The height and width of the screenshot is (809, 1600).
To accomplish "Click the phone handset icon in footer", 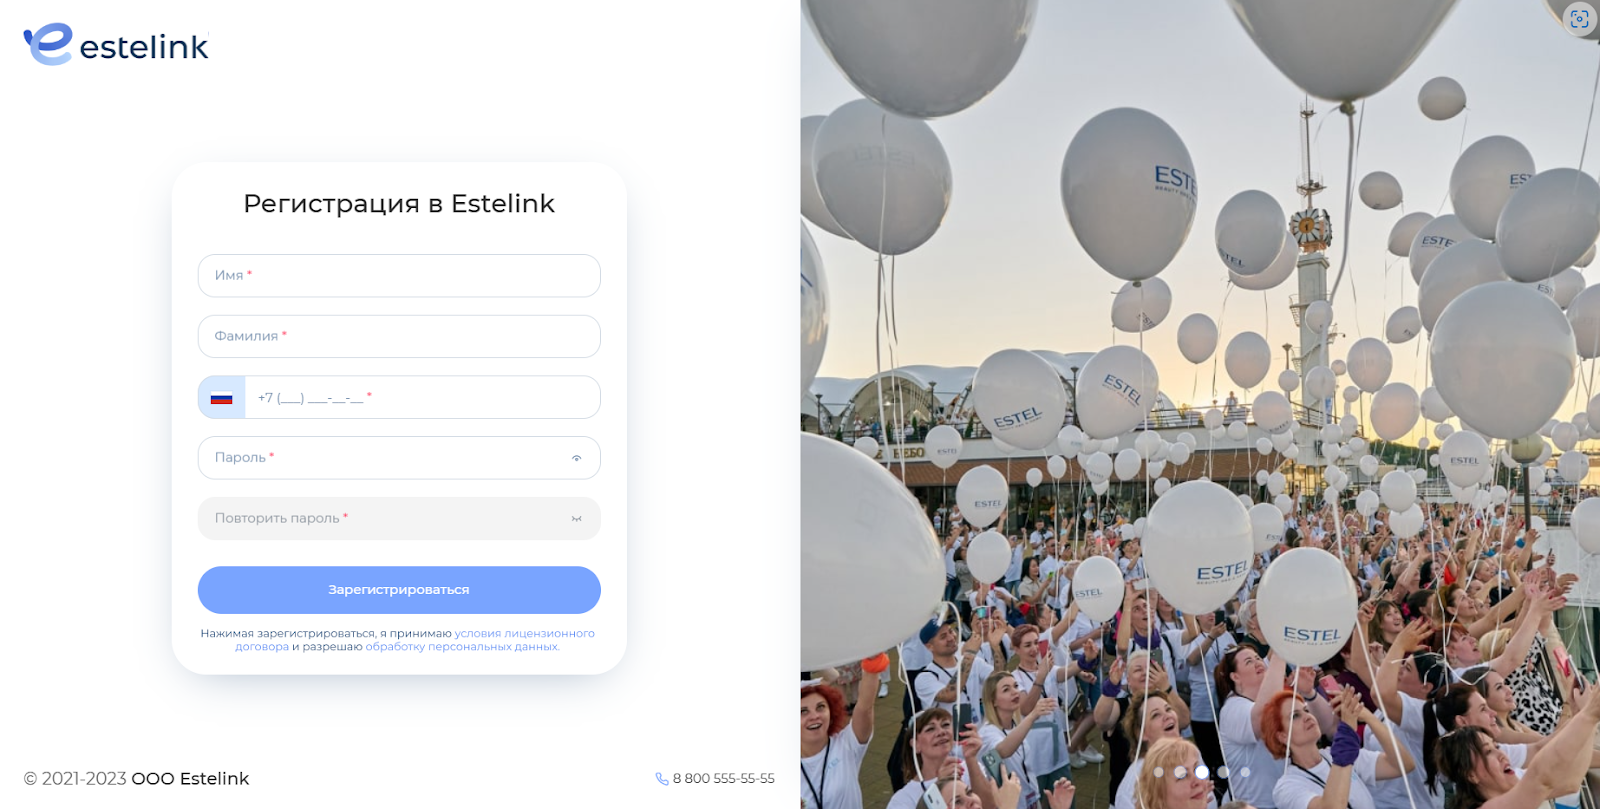I will click(x=662, y=779).
